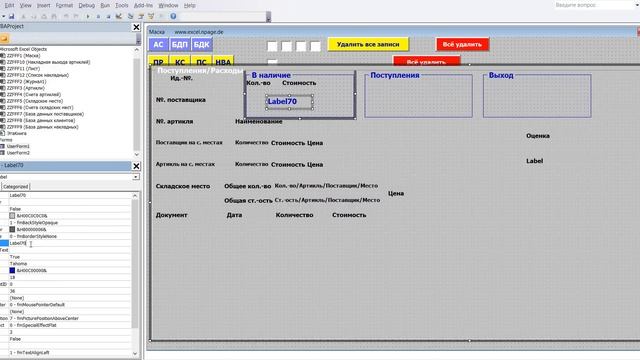
Task: Click the yellow ПС button
Action: (201, 61)
